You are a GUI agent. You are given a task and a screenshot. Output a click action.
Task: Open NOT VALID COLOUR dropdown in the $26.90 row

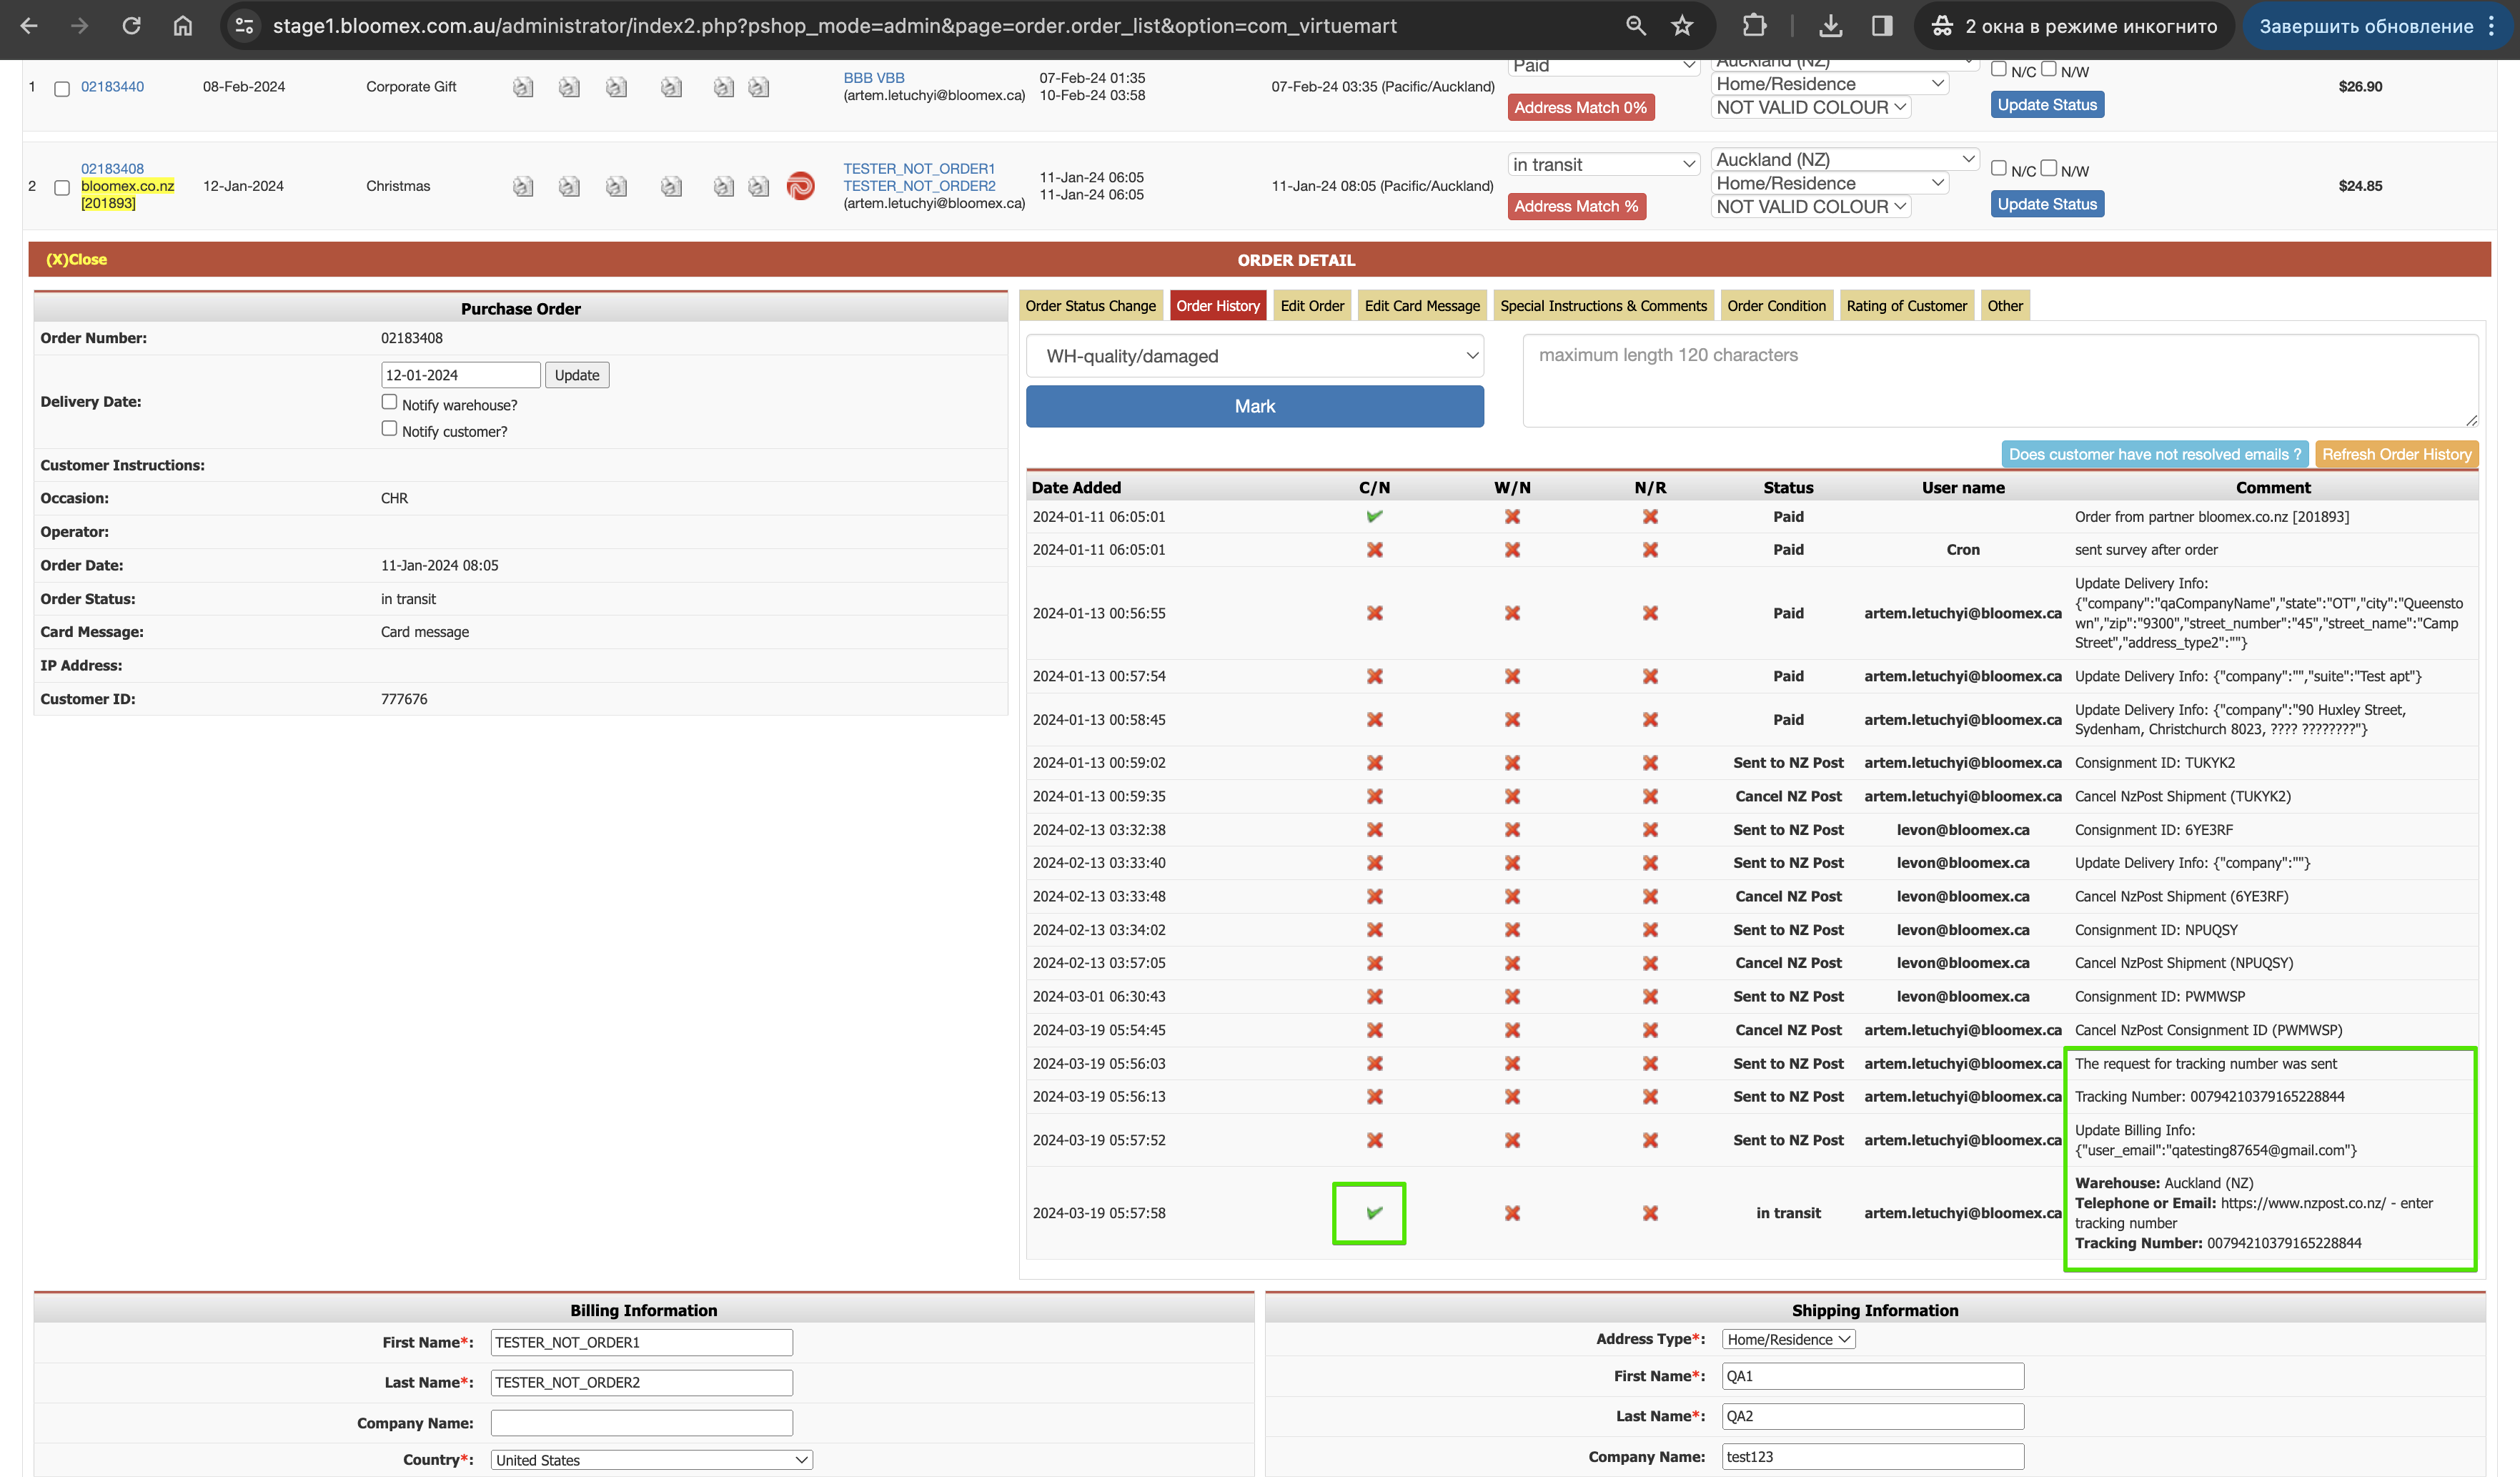pyautogui.click(x=1811, y=107)
